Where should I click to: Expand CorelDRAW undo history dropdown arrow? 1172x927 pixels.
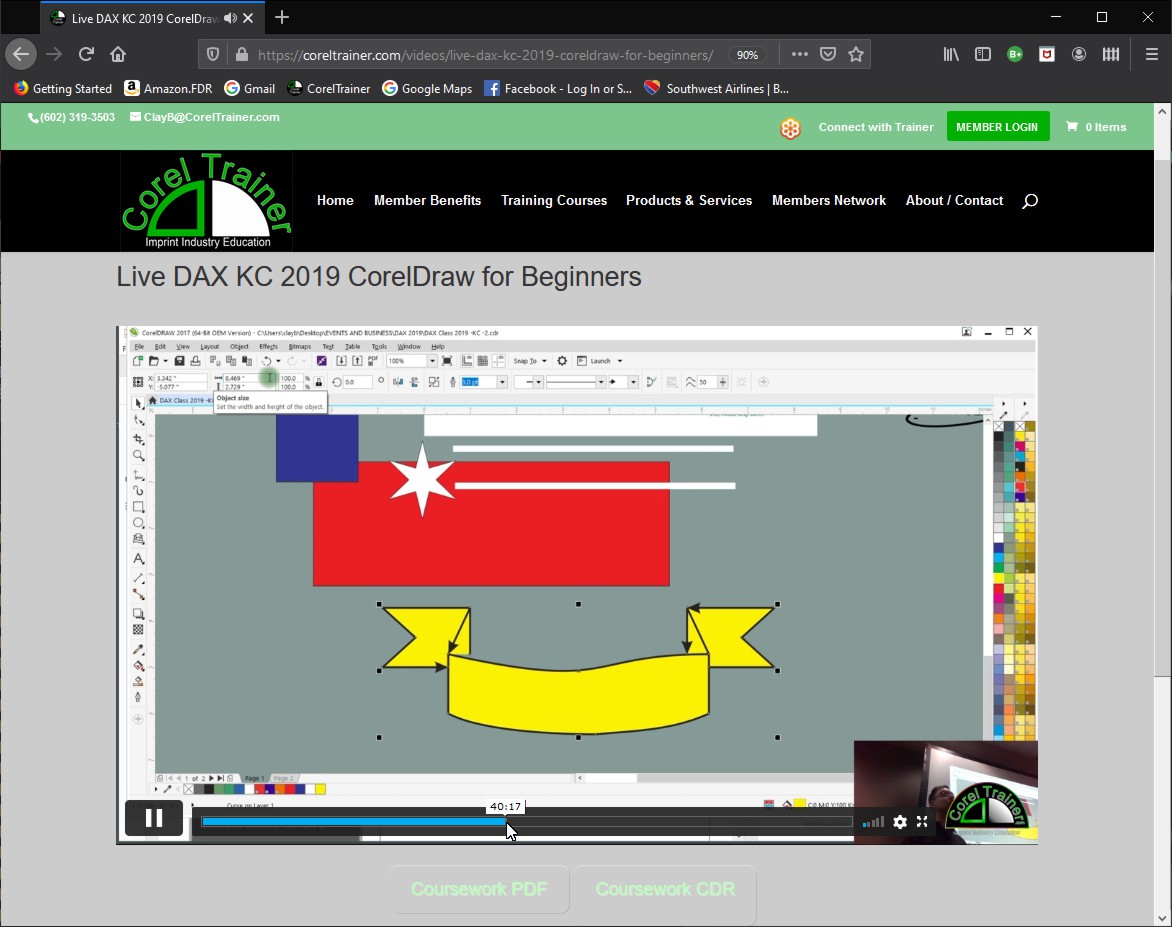[x=278, y=361]
